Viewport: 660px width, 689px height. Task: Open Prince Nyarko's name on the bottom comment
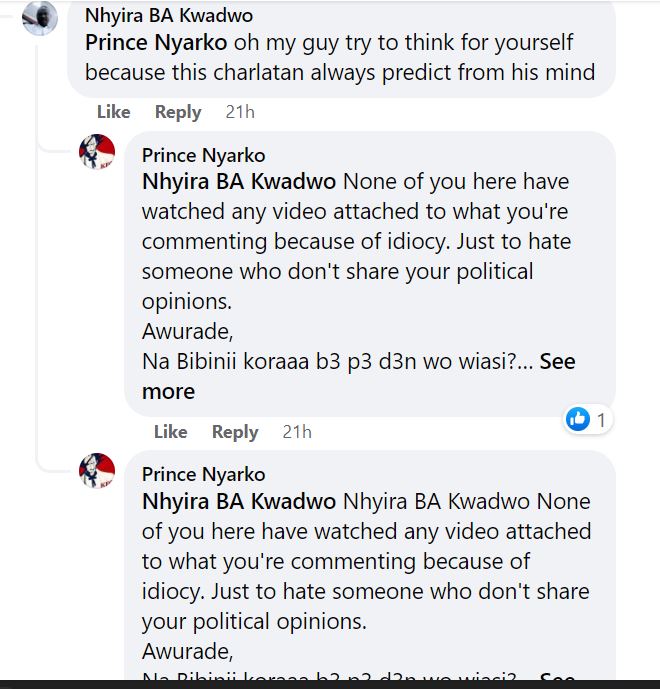[x=204, y=474]
